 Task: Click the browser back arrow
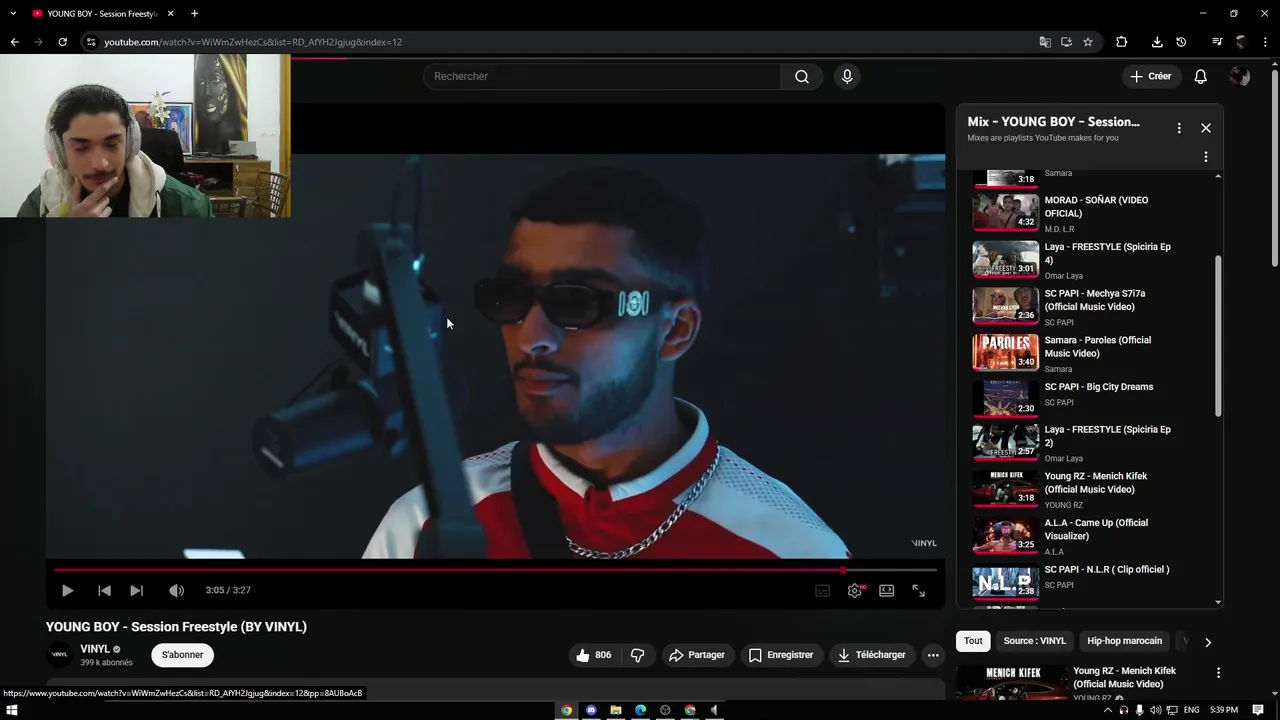point(14,42)
